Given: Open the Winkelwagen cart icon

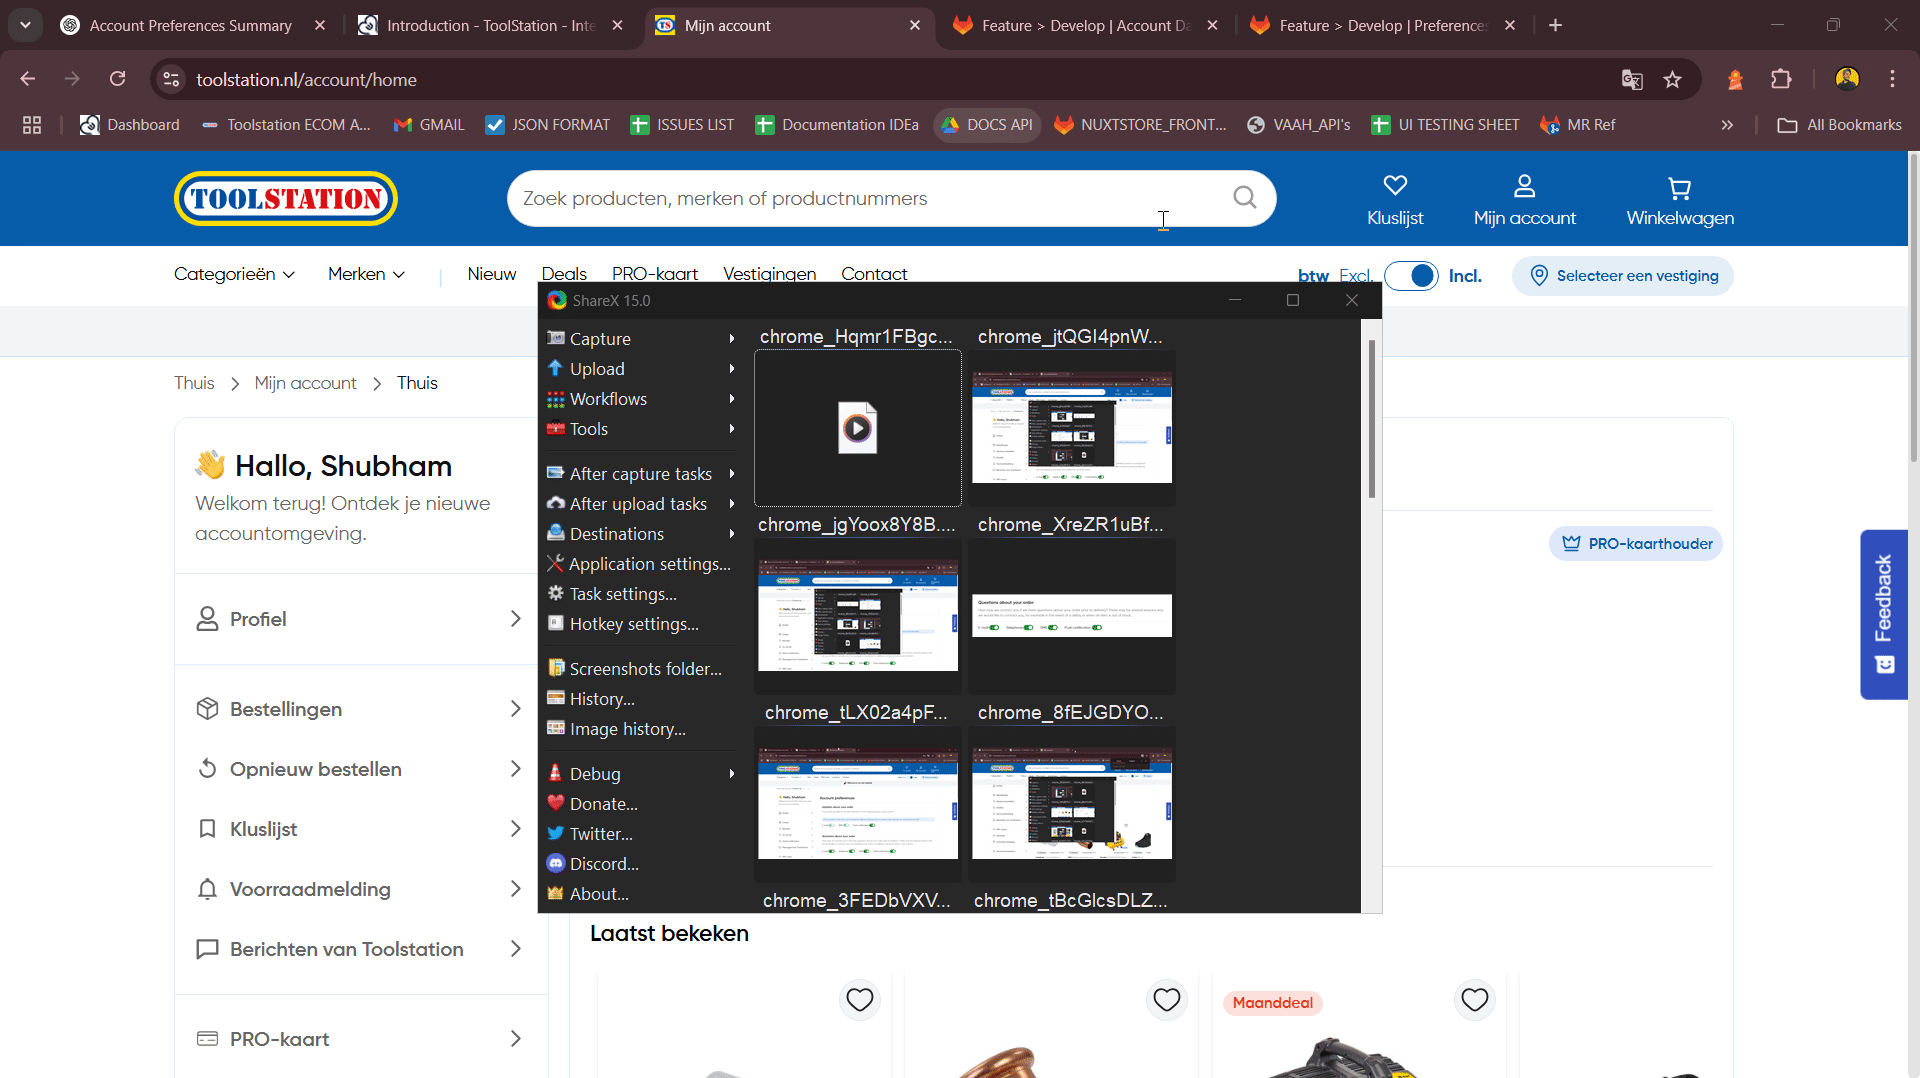Looking at the screenshot, I should click(1679, 188).
